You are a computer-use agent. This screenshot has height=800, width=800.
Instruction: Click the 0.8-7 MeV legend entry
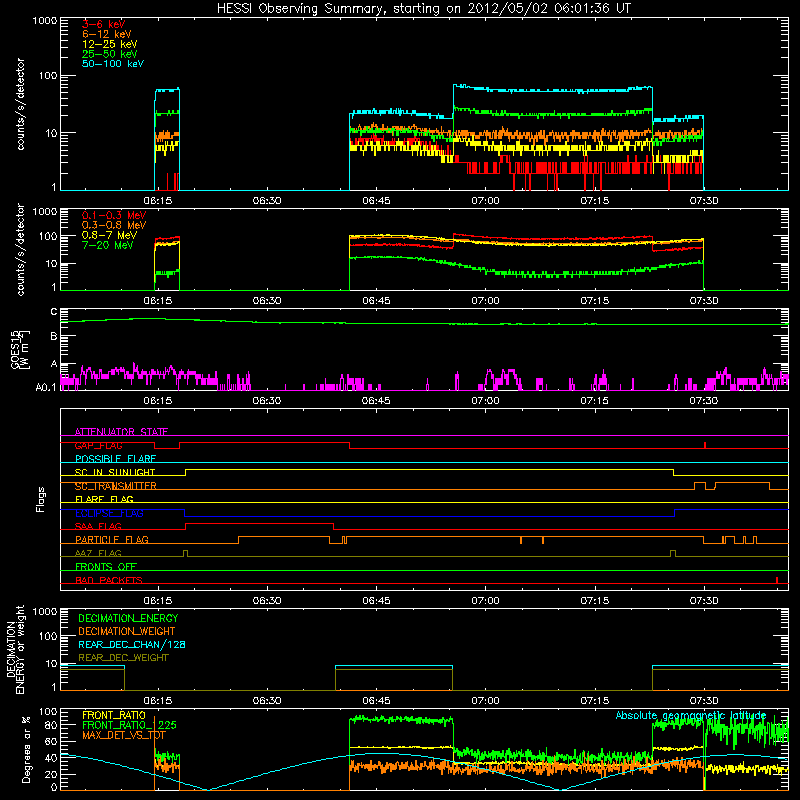[x=109, y=236]
